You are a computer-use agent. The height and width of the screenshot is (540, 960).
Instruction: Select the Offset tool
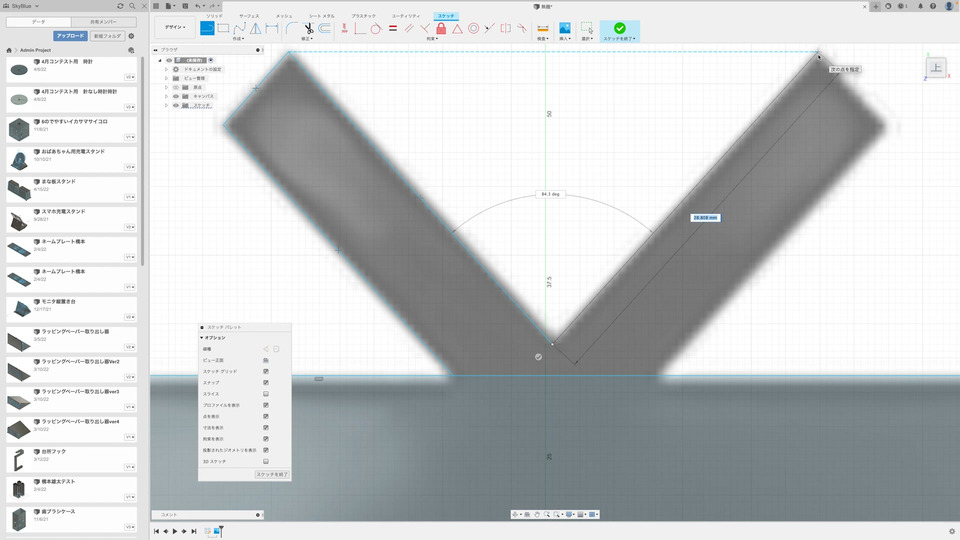(324, 28)
